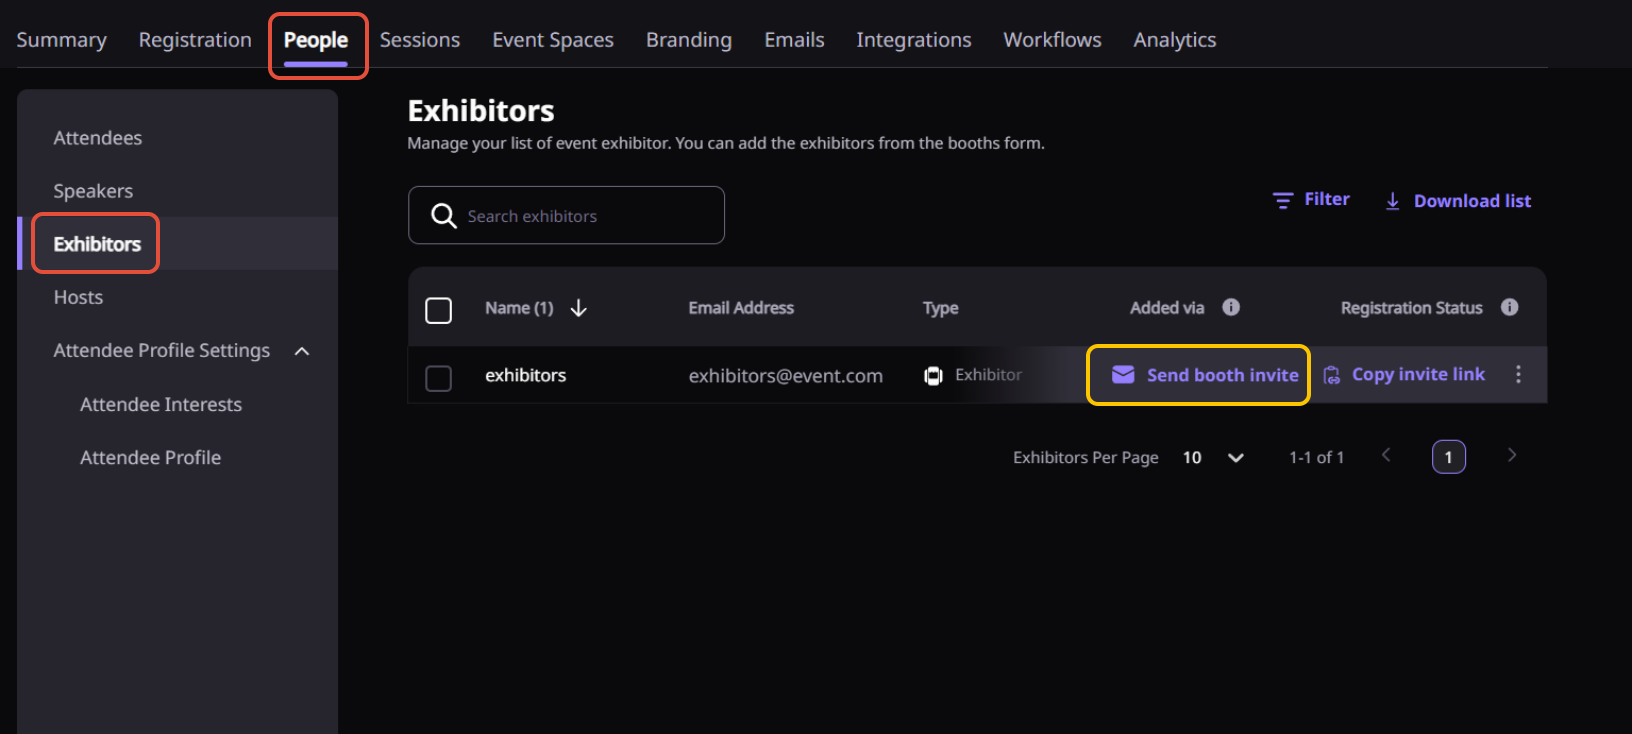Click the three-dot menu on exhibitors row
This screenshot has height=734, width=1632.
click(x=1518, y=374)
